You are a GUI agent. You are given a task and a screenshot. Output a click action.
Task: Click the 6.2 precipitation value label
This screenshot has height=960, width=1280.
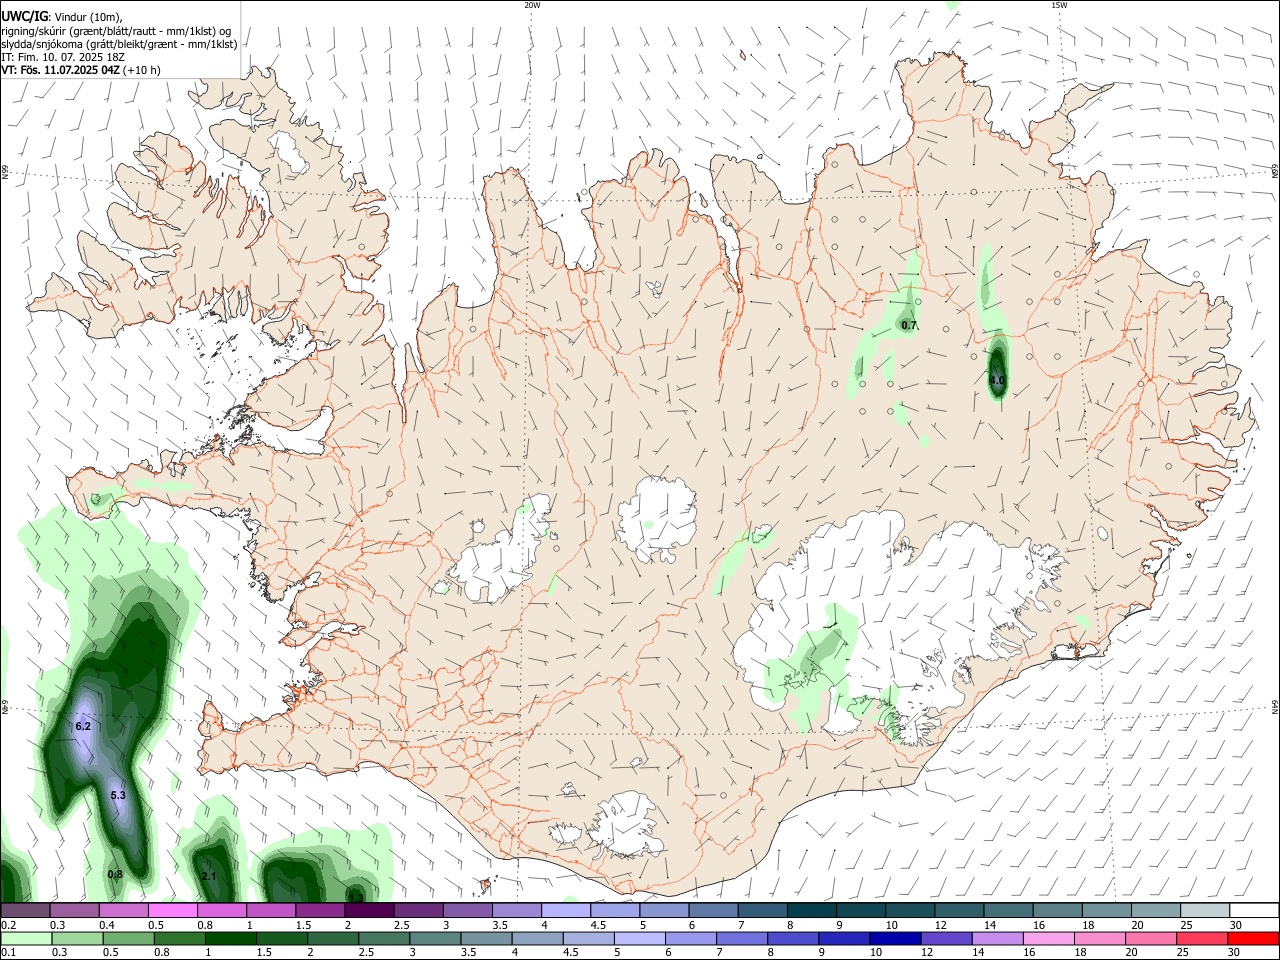tap(83, 726)
